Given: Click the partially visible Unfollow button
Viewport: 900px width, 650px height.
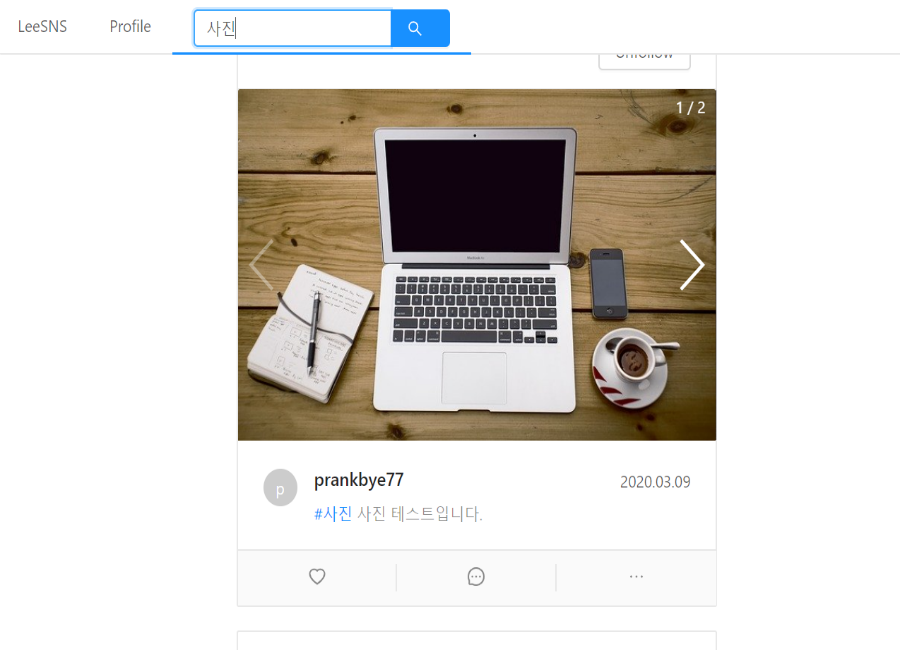Looking at the screenshot, I should coord(644,61).
